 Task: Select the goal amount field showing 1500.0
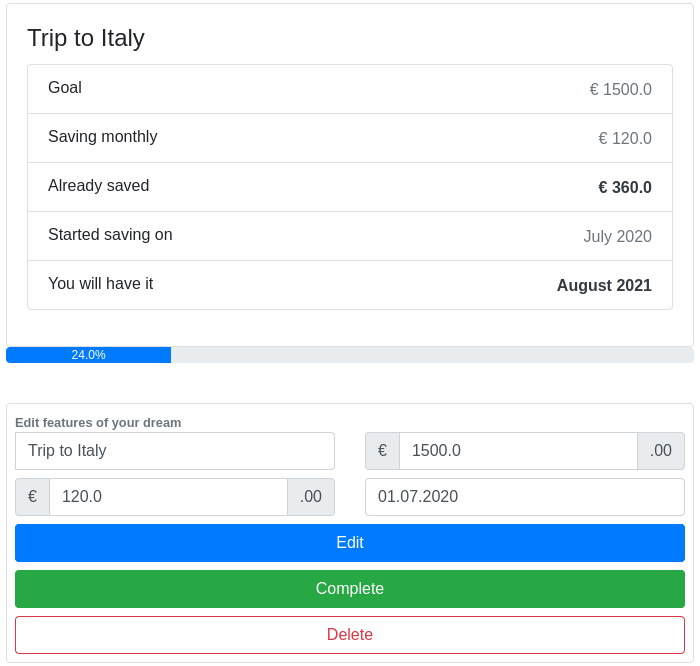518,450
